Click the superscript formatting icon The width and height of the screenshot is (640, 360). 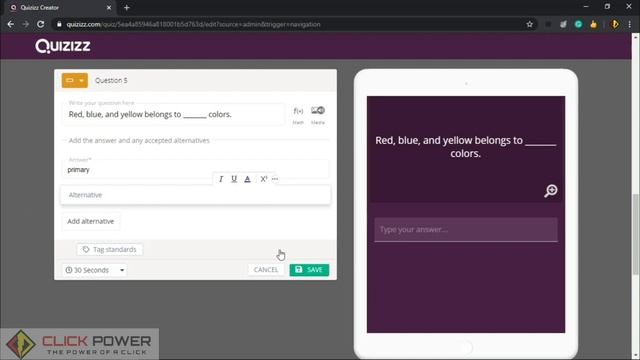pyautogui.click(x=264, y=179)
